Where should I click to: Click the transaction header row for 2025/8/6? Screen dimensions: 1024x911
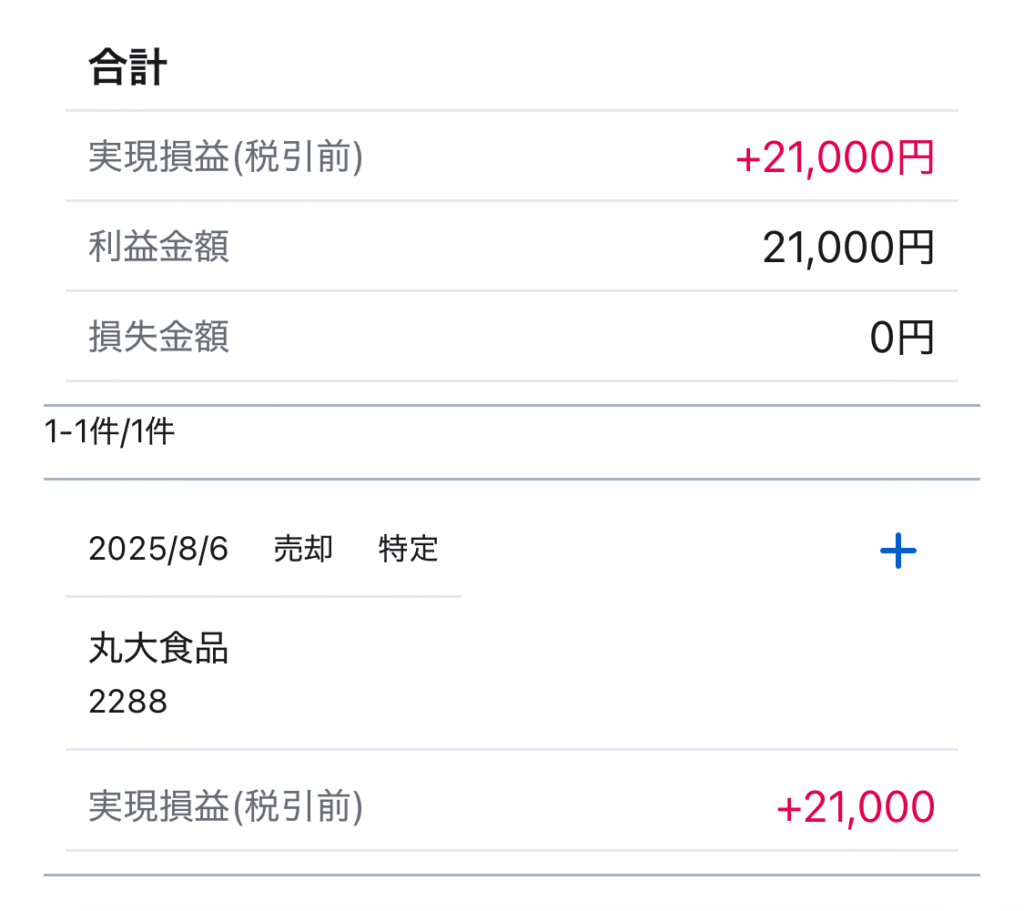point(512,549)
